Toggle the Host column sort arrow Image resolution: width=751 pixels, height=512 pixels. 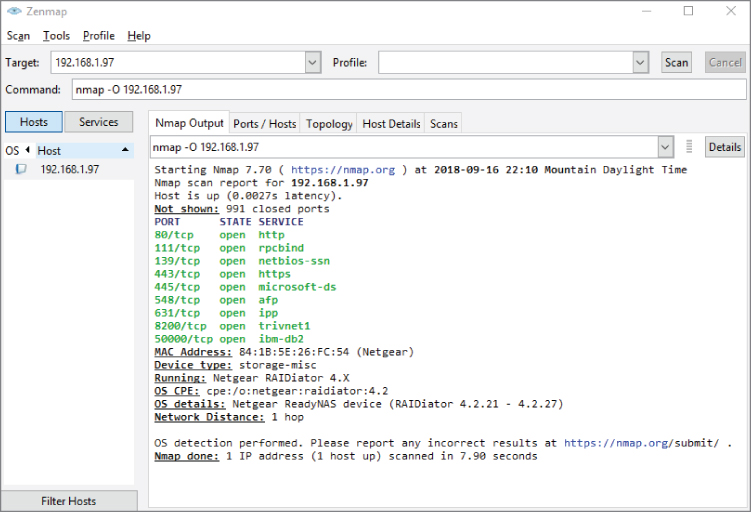[x=125, y=150]
